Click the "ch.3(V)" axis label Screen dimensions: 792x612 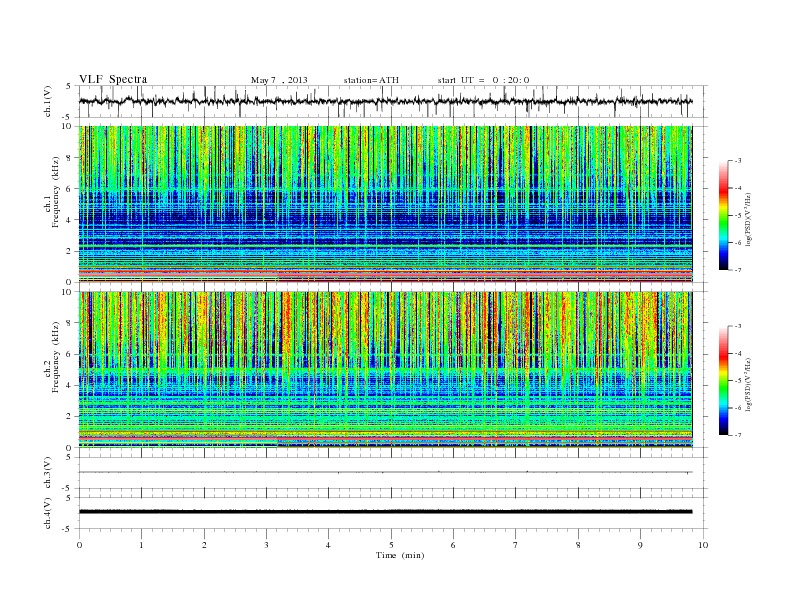click(x=48, y=473)
